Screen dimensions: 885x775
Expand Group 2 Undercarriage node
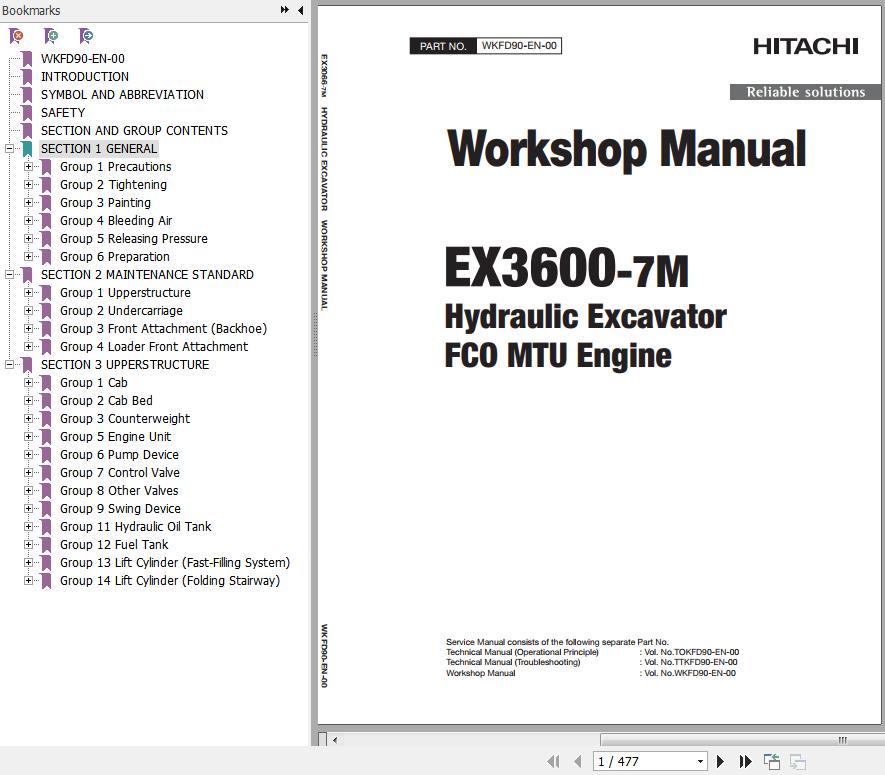(28, 310)
